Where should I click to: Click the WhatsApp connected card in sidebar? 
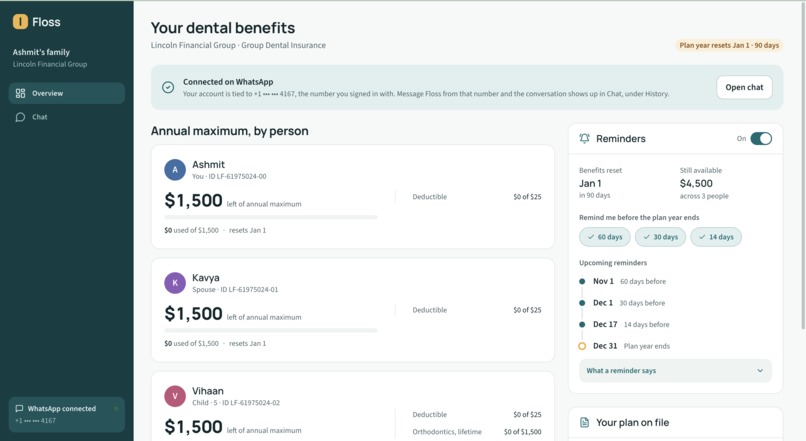click(67, 414)
